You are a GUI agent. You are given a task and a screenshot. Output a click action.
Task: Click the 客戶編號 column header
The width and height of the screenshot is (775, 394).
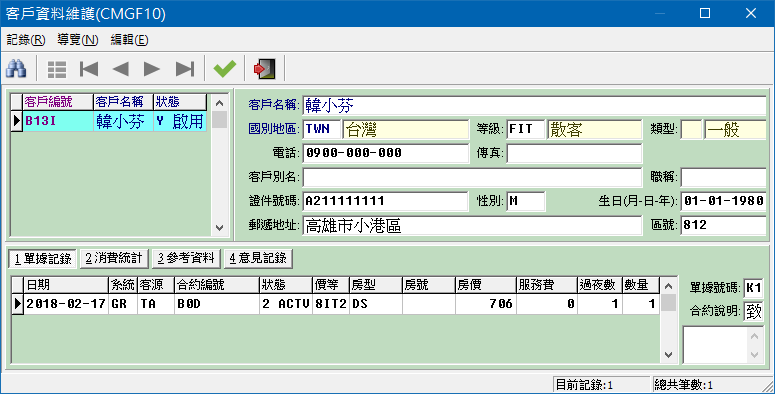[x=58, y=102]
